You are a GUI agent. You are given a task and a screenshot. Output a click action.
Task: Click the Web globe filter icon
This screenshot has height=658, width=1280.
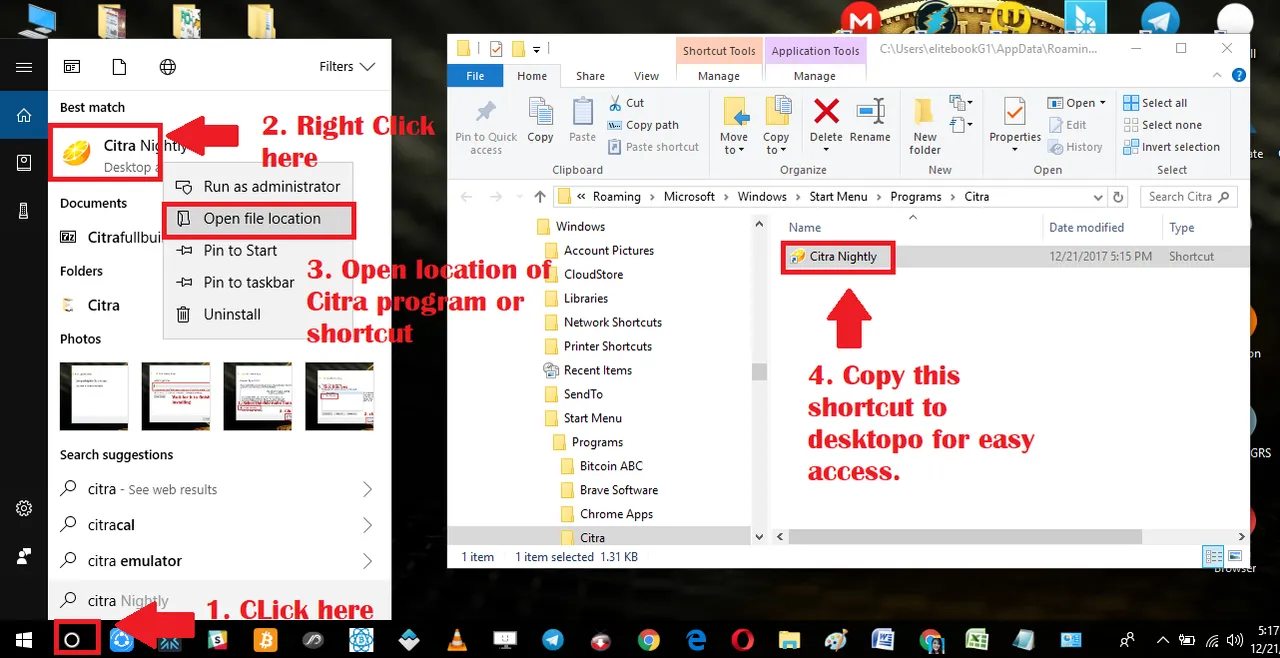tap(168, 67)
